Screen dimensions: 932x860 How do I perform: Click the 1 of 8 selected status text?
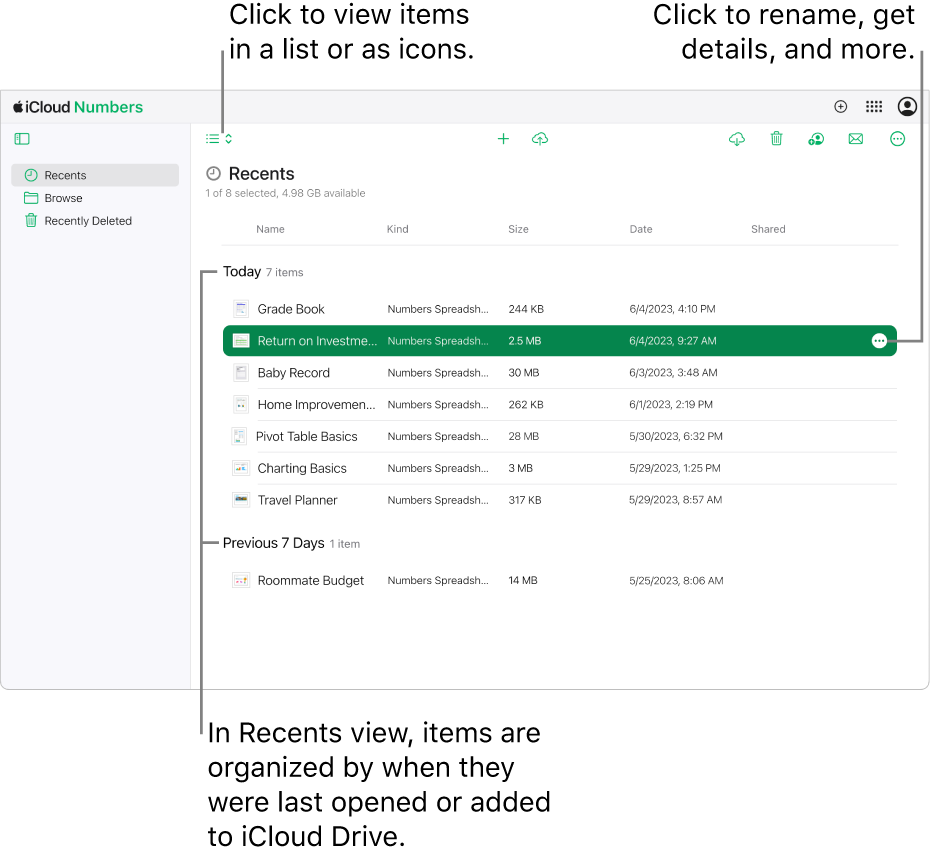[285, 193]
